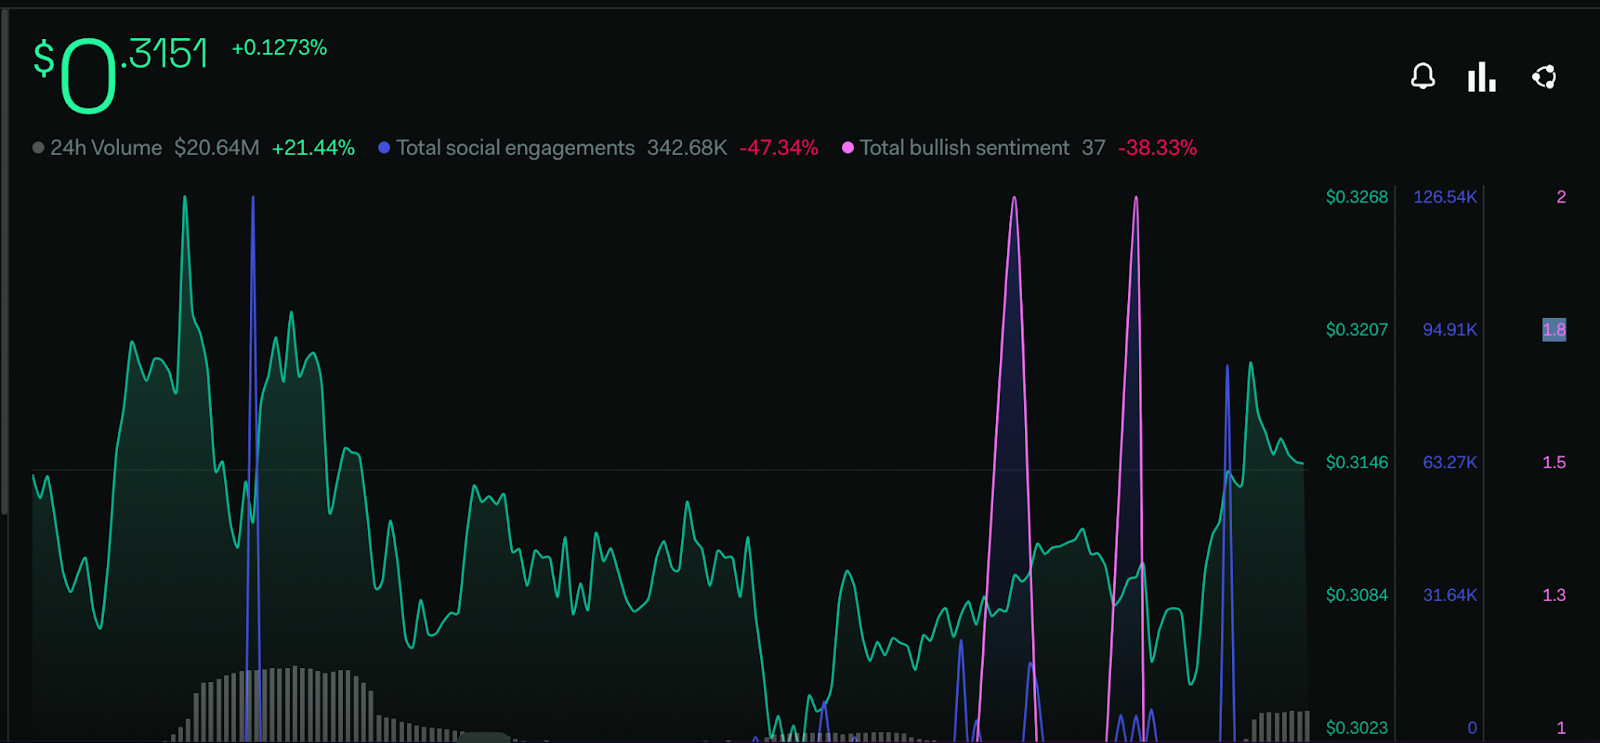Click the $0.3023 price axis label
This screenshot has height=743, width=1600.
1357,728
